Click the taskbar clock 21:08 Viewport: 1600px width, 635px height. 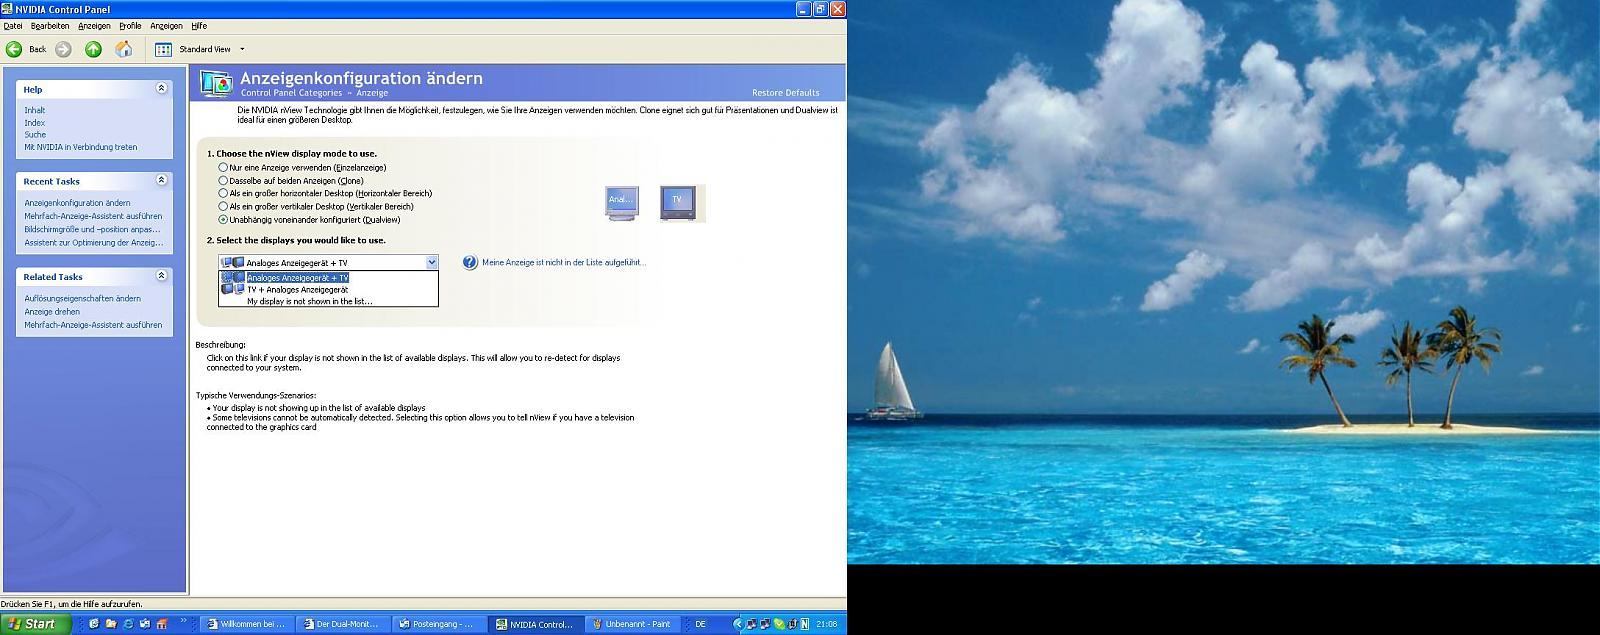point(826,624)
